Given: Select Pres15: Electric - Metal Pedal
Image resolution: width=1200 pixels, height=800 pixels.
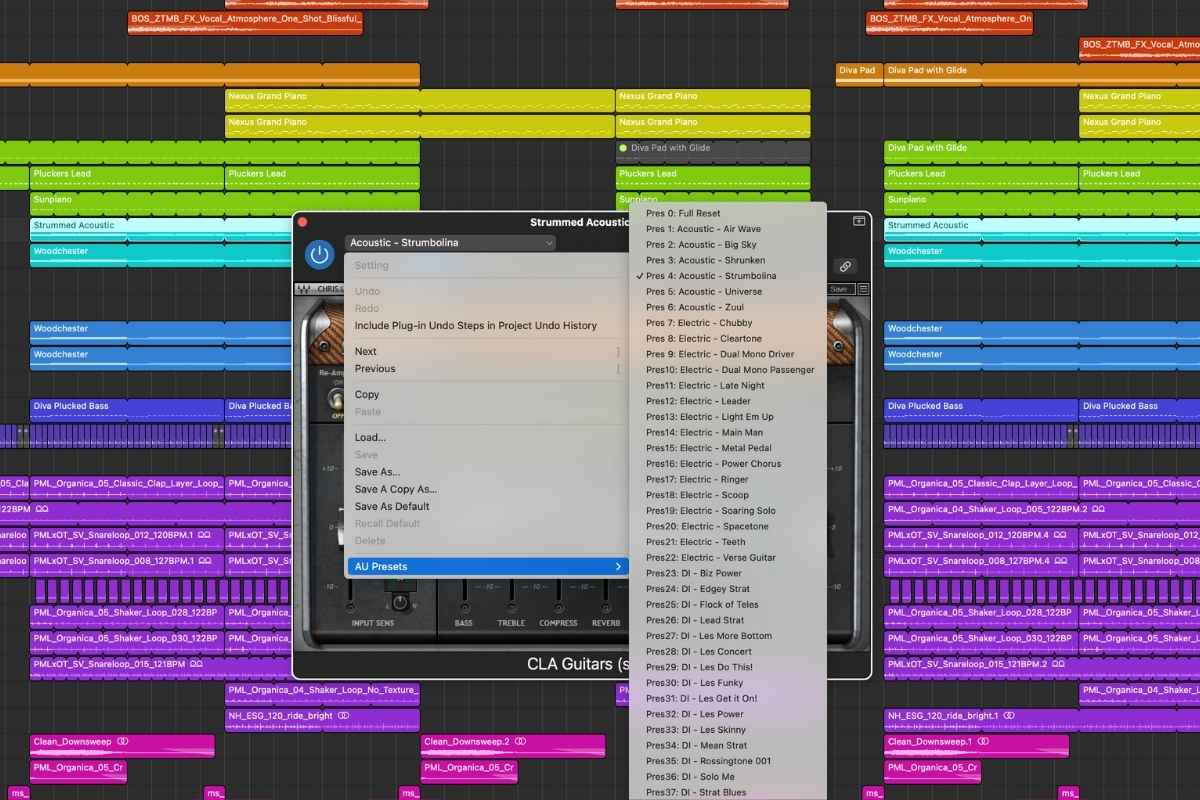Looking at the screenshot, I should point(727,448).
